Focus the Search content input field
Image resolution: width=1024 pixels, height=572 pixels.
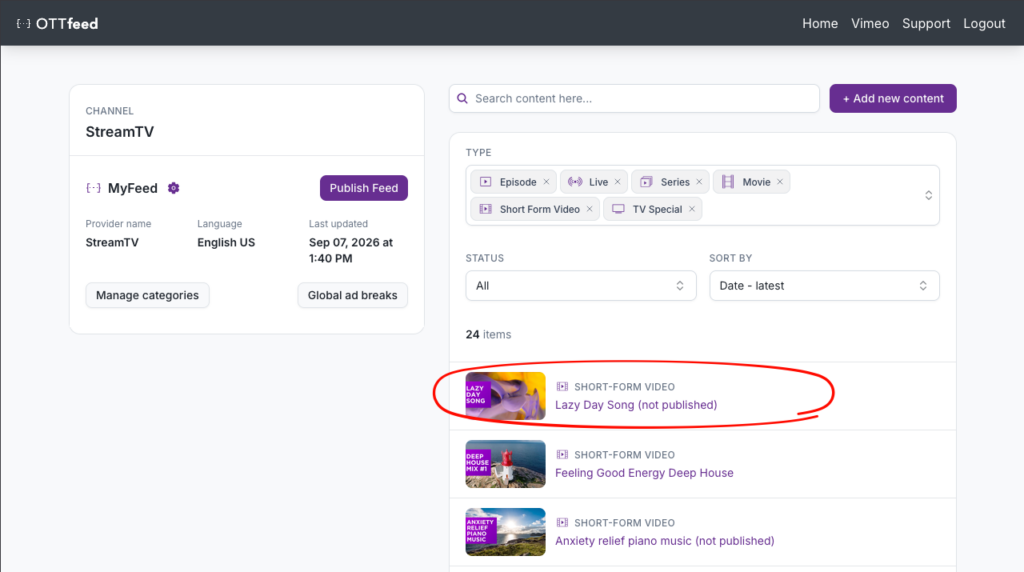(634, 99)
